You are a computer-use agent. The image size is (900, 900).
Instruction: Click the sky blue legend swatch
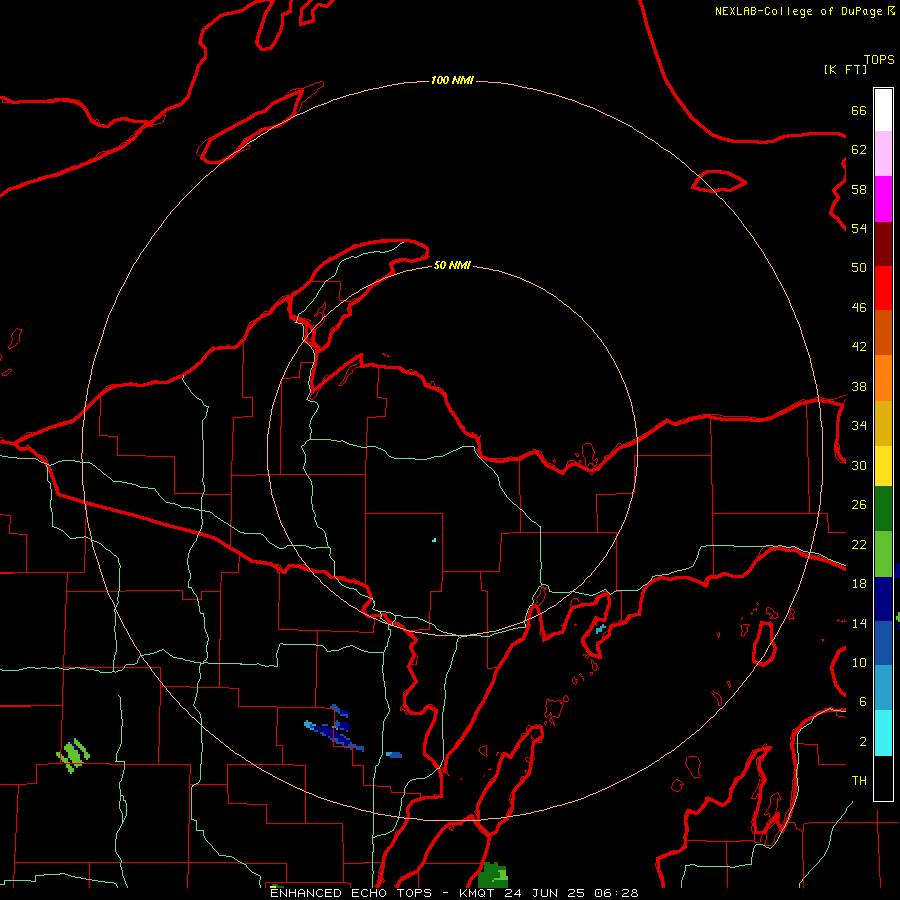point(883,688)
